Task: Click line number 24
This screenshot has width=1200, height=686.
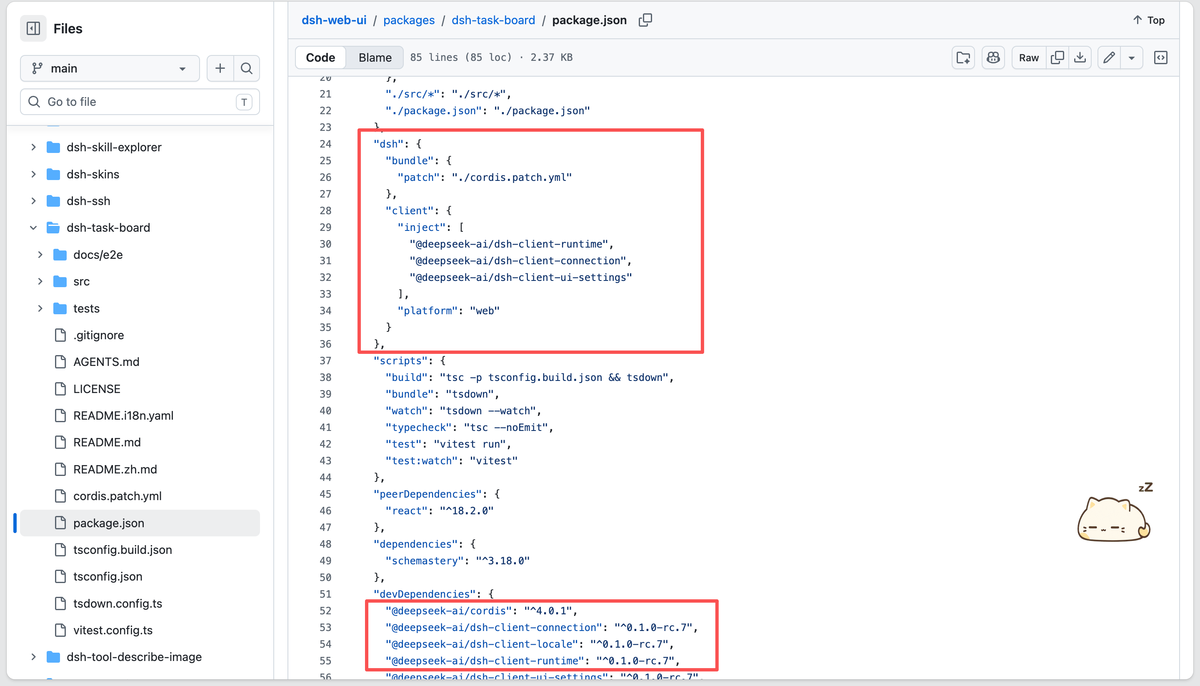Action: 325,144
